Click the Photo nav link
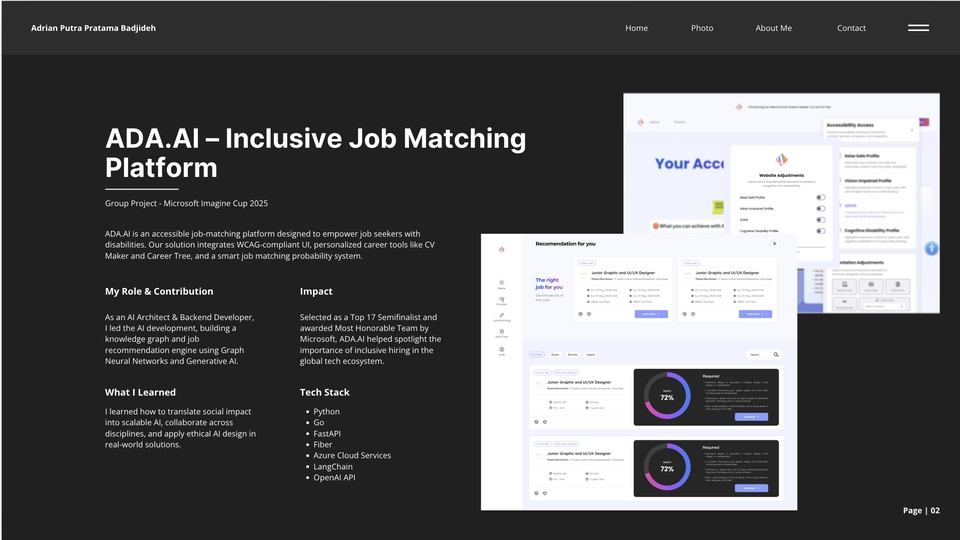 pyautogui.click(x=702, y=28)
